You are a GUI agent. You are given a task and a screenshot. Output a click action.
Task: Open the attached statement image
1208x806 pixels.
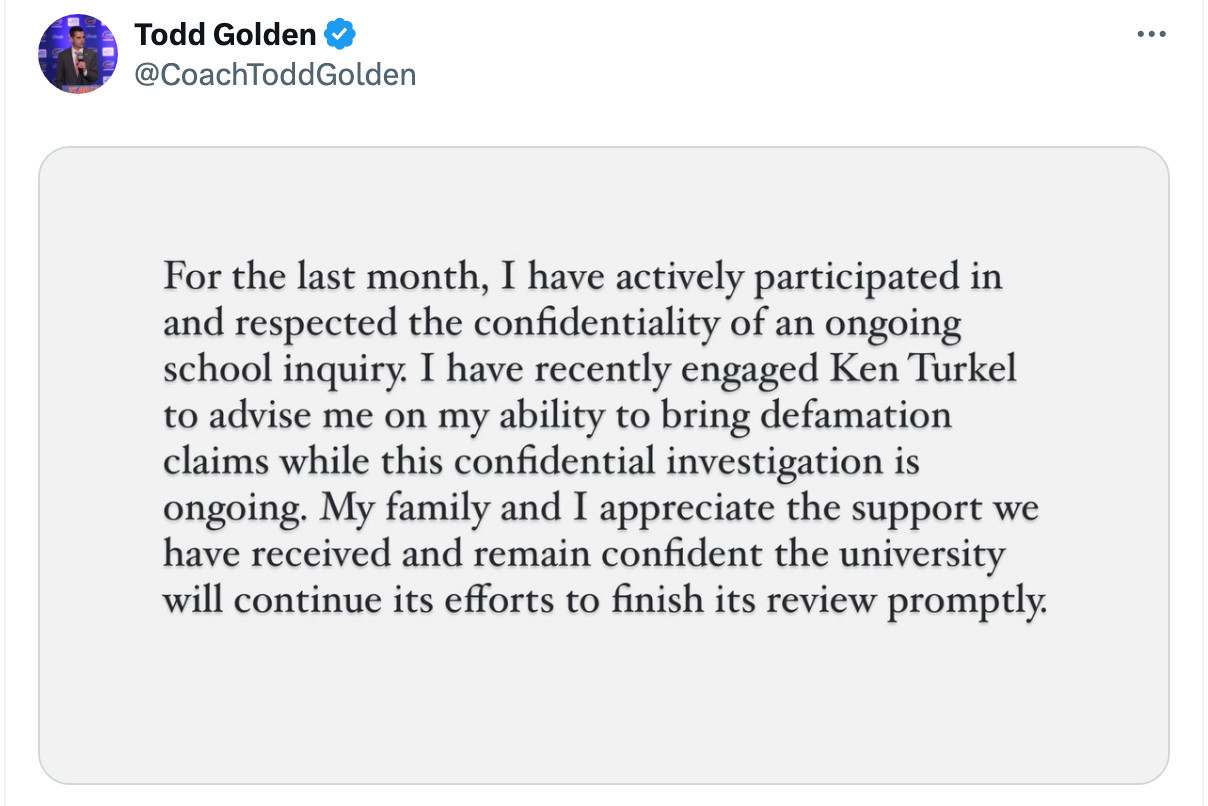(x=603, y=465)
